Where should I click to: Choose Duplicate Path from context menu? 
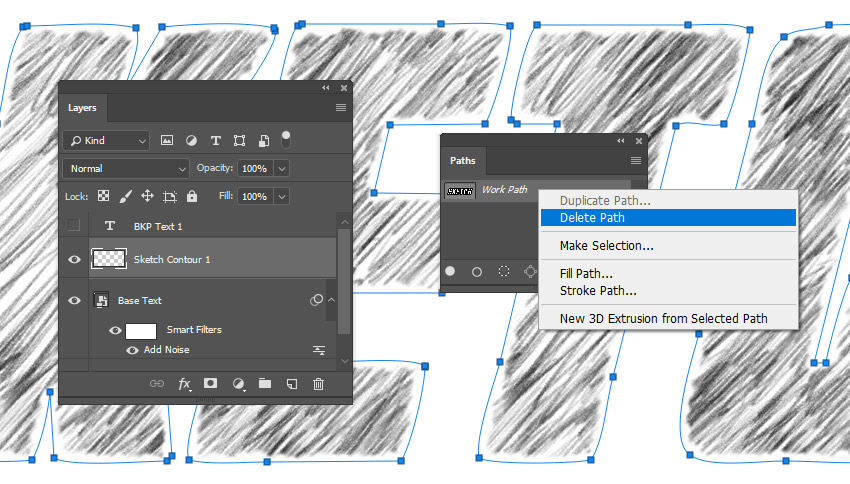(x=668, y=201)
